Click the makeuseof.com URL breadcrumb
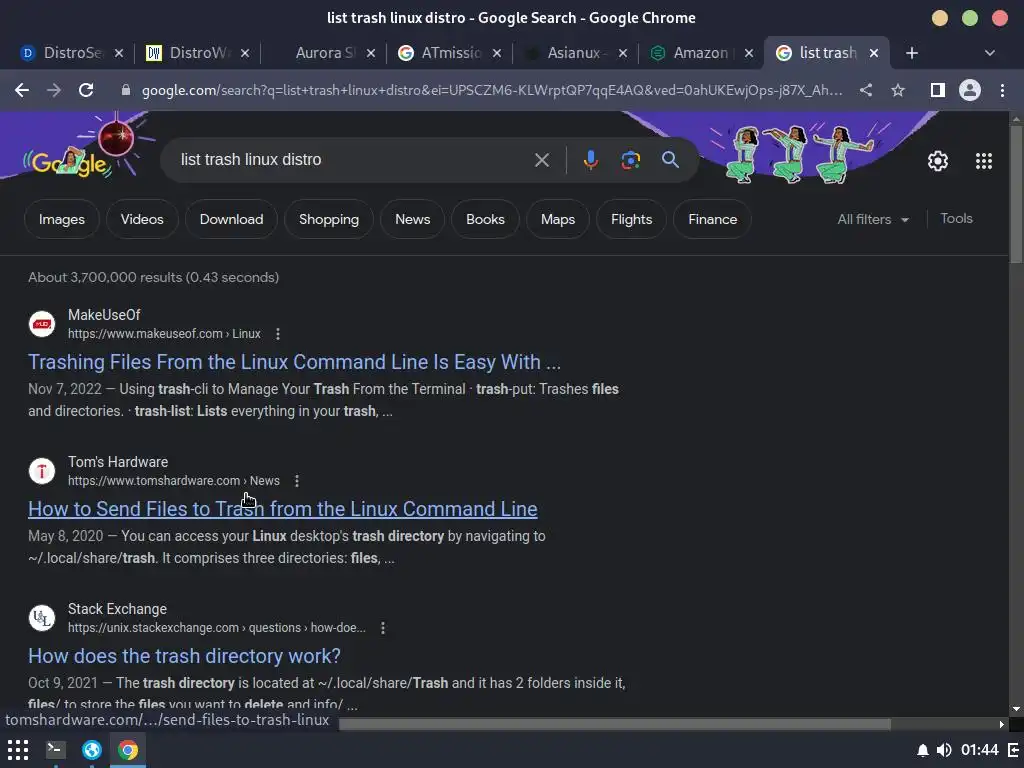The height and width of the screenshot is (768, 1024). click(x=164, y=334)
